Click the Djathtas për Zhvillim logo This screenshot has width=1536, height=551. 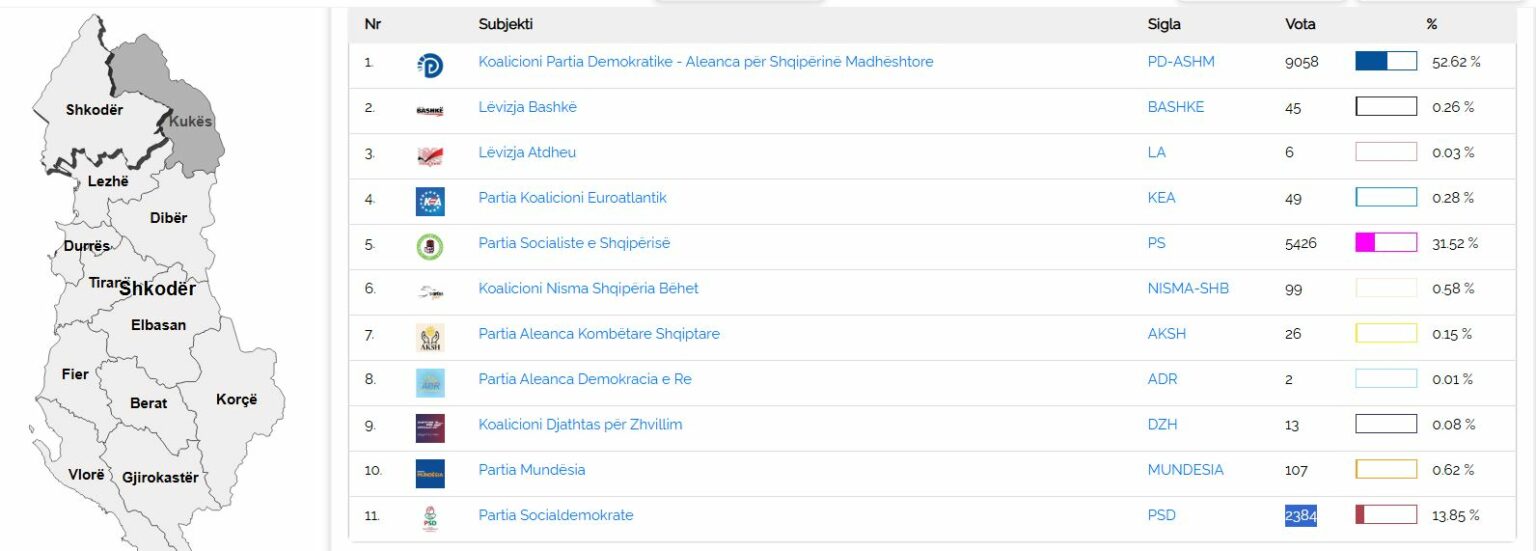click(x=430, y=429)
